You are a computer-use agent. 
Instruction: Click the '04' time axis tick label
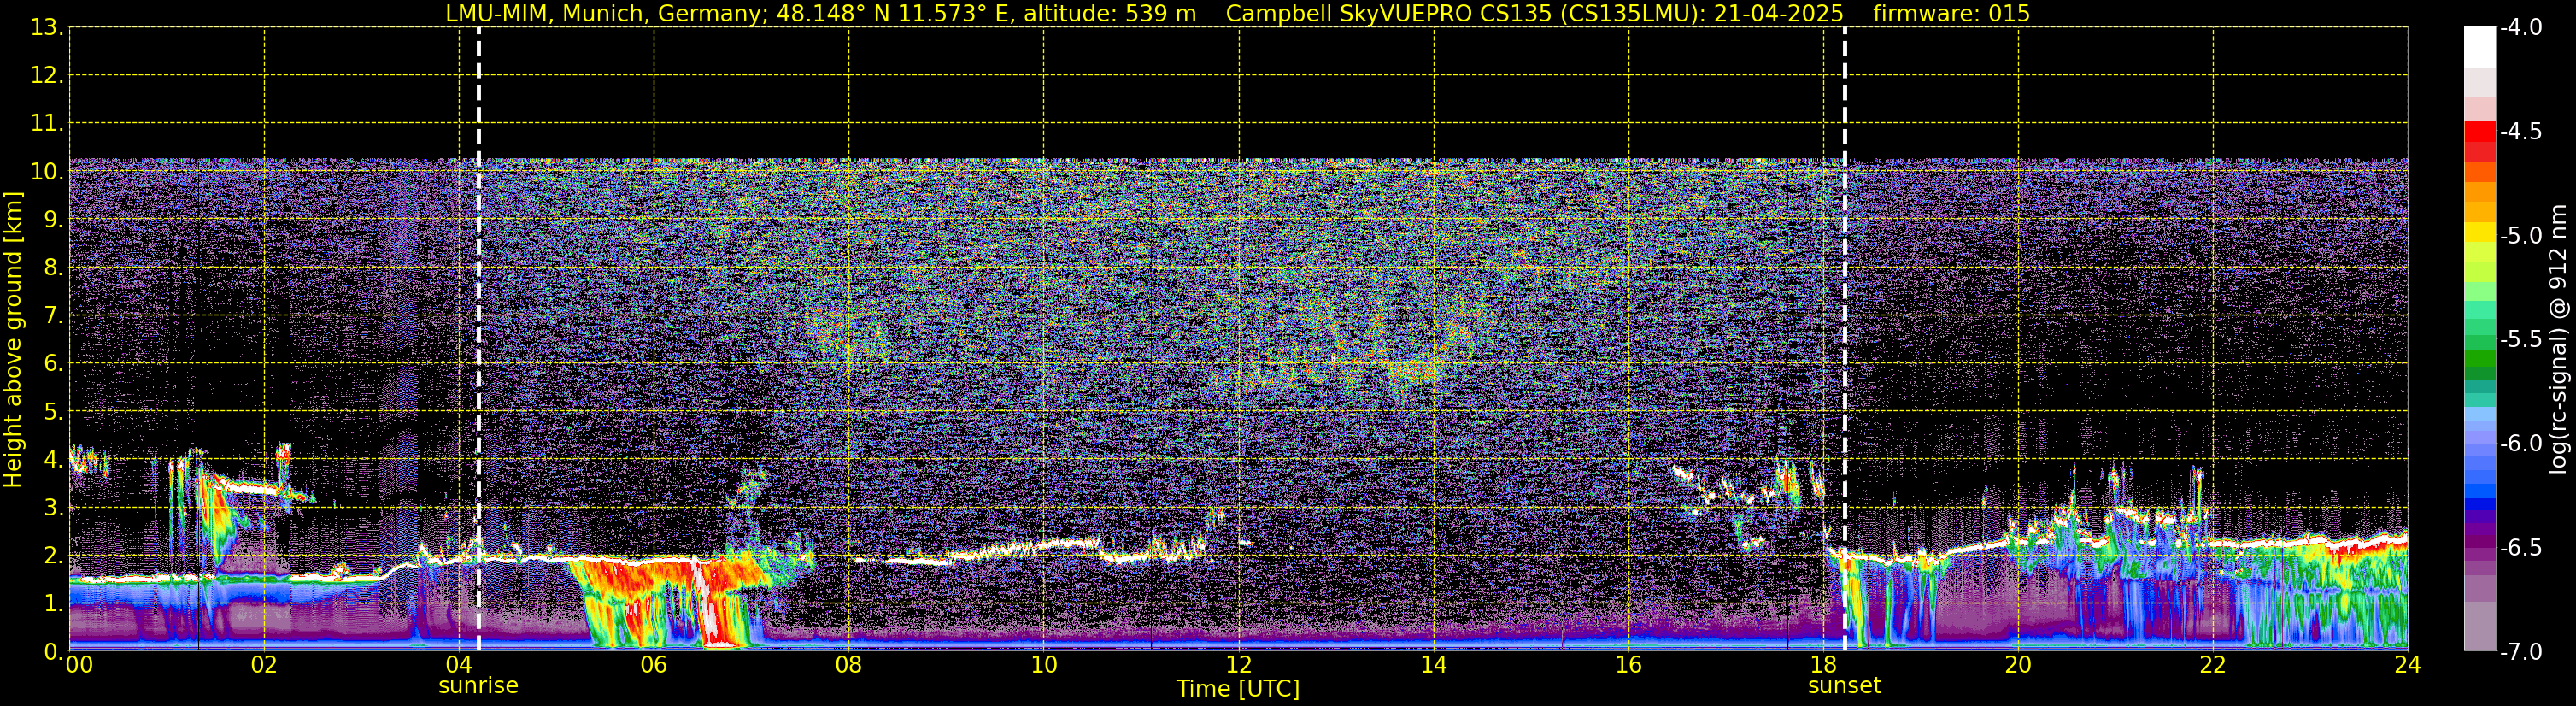point(459,665)
